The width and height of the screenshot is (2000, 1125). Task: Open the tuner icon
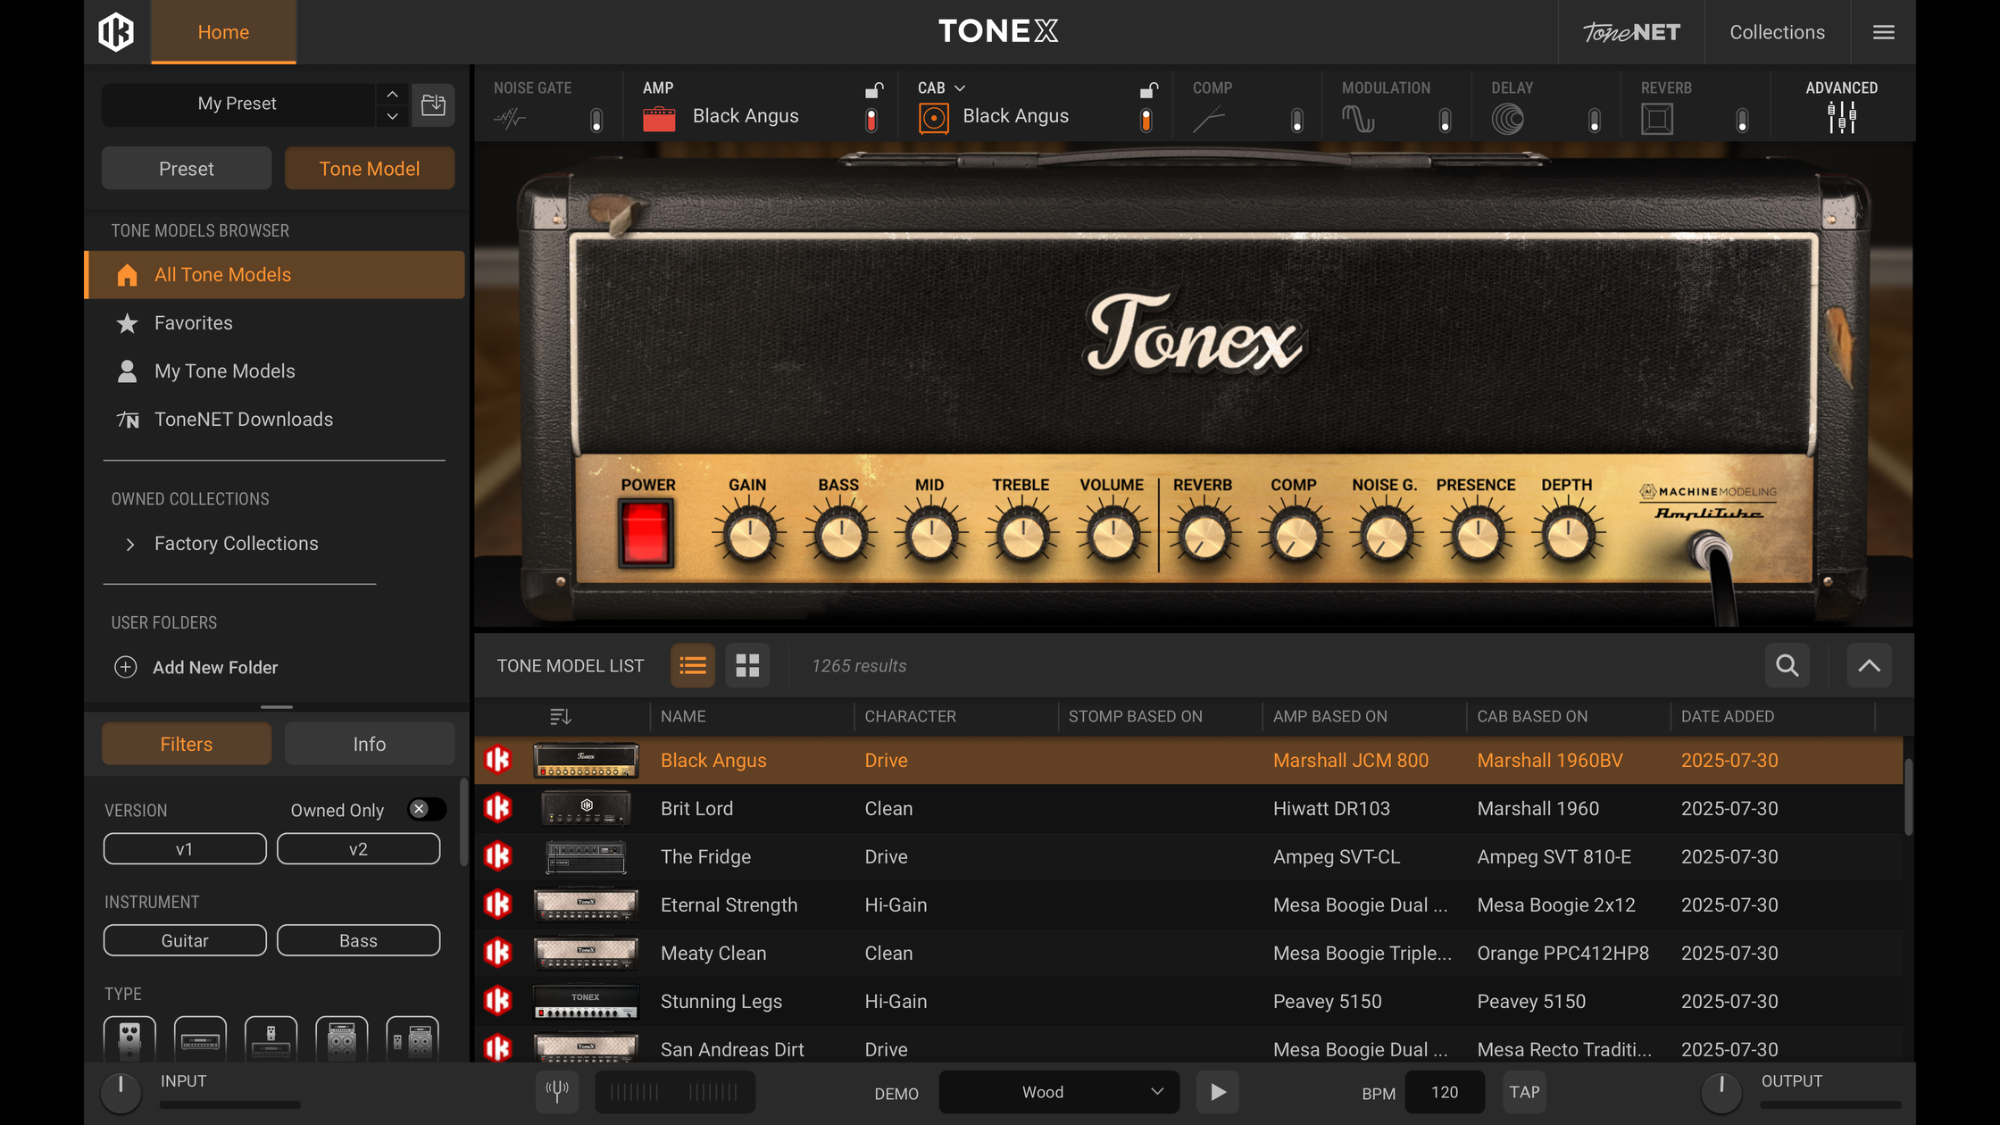558,1092
